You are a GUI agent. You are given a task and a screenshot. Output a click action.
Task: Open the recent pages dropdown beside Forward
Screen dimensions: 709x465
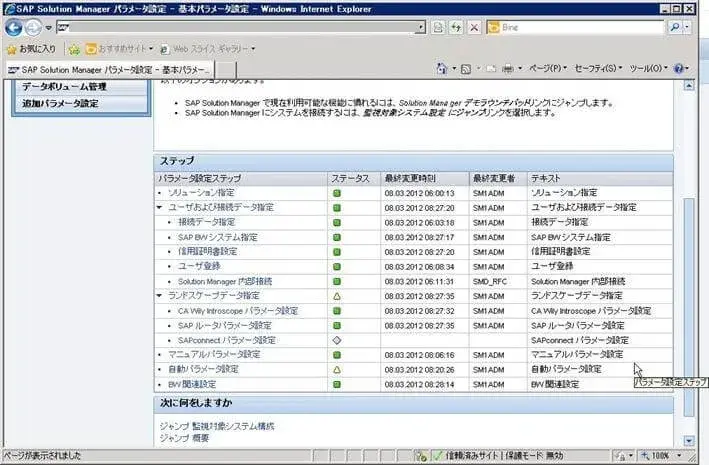click(x=48, y=28)
